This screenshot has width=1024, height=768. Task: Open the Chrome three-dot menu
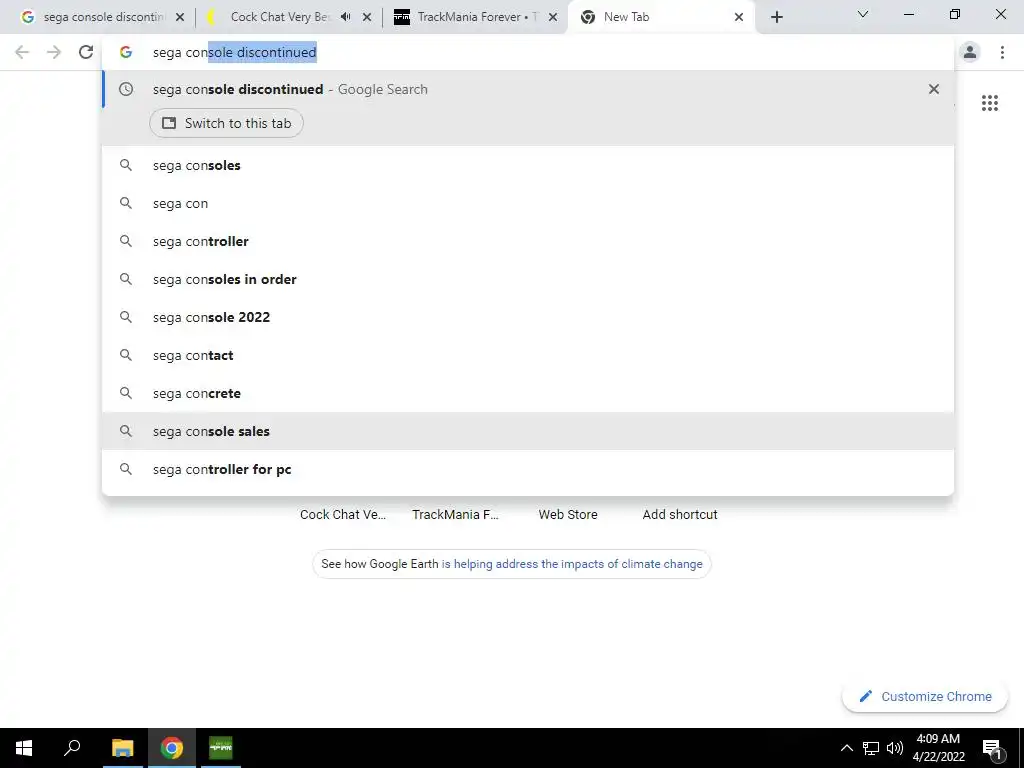tap(1002, 52)
